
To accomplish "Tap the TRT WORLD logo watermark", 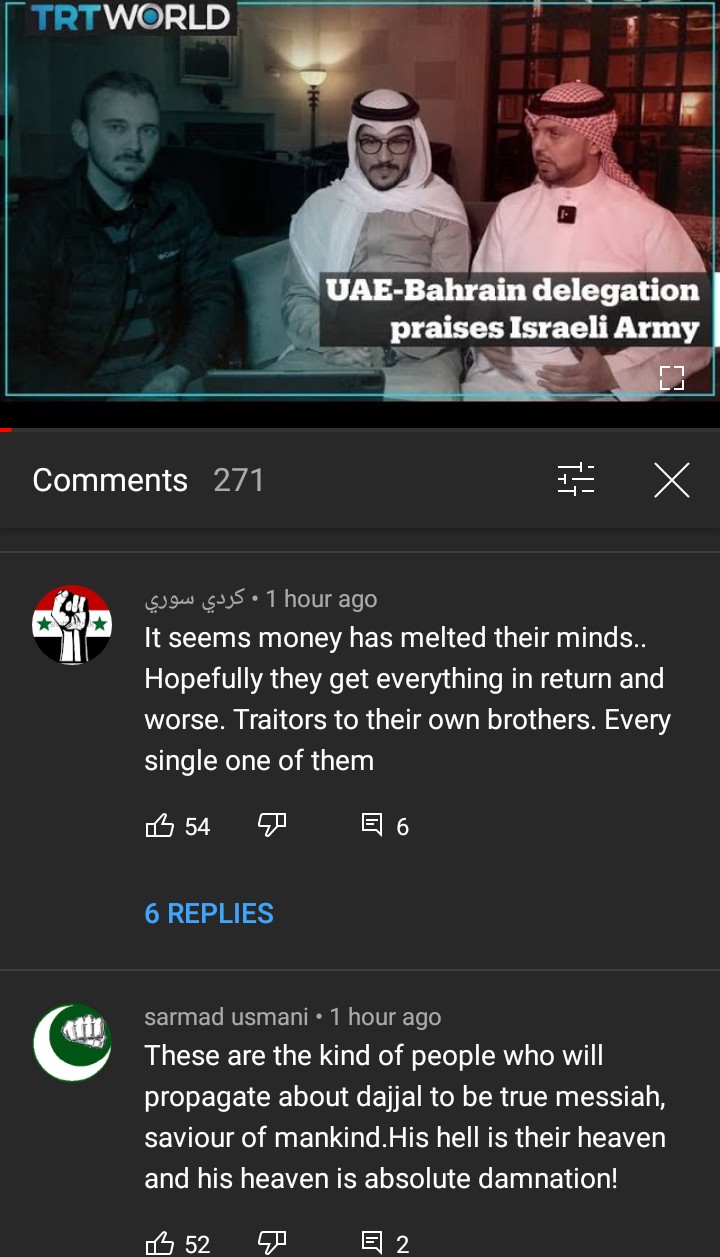I will tap(129, 17).
